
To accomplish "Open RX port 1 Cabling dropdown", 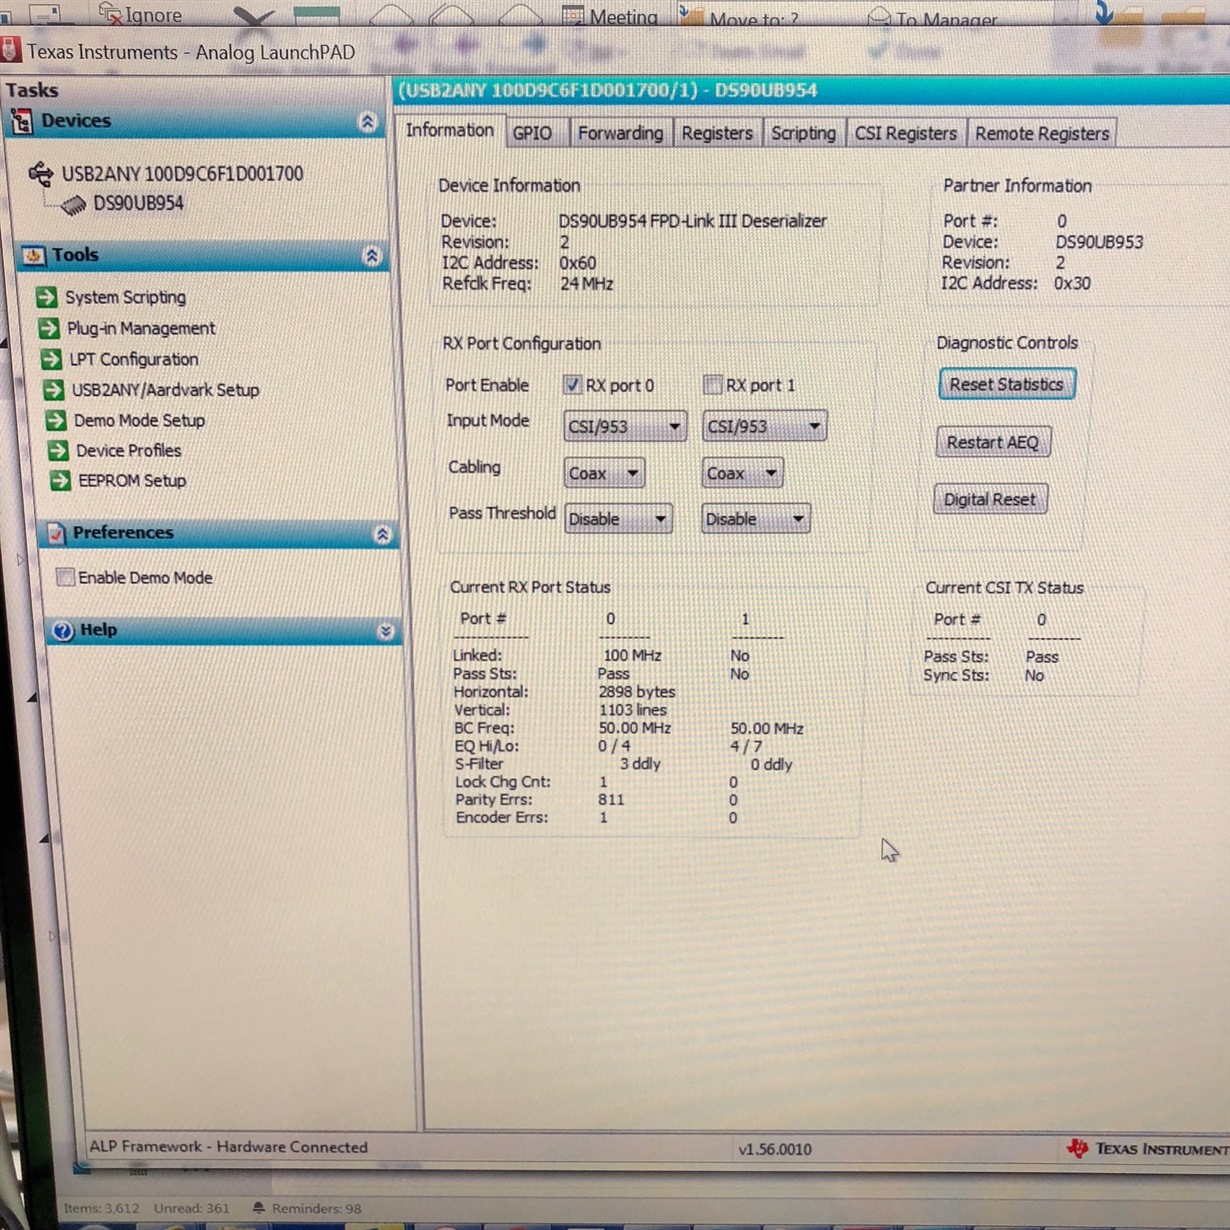I will [742, 473].
